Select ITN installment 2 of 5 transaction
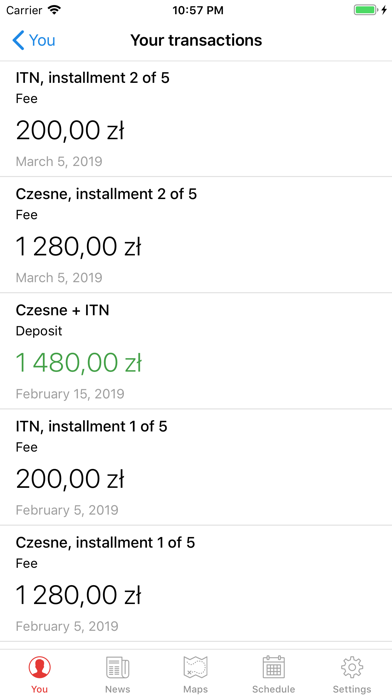392x696 pixels. (x=196, y=119)
